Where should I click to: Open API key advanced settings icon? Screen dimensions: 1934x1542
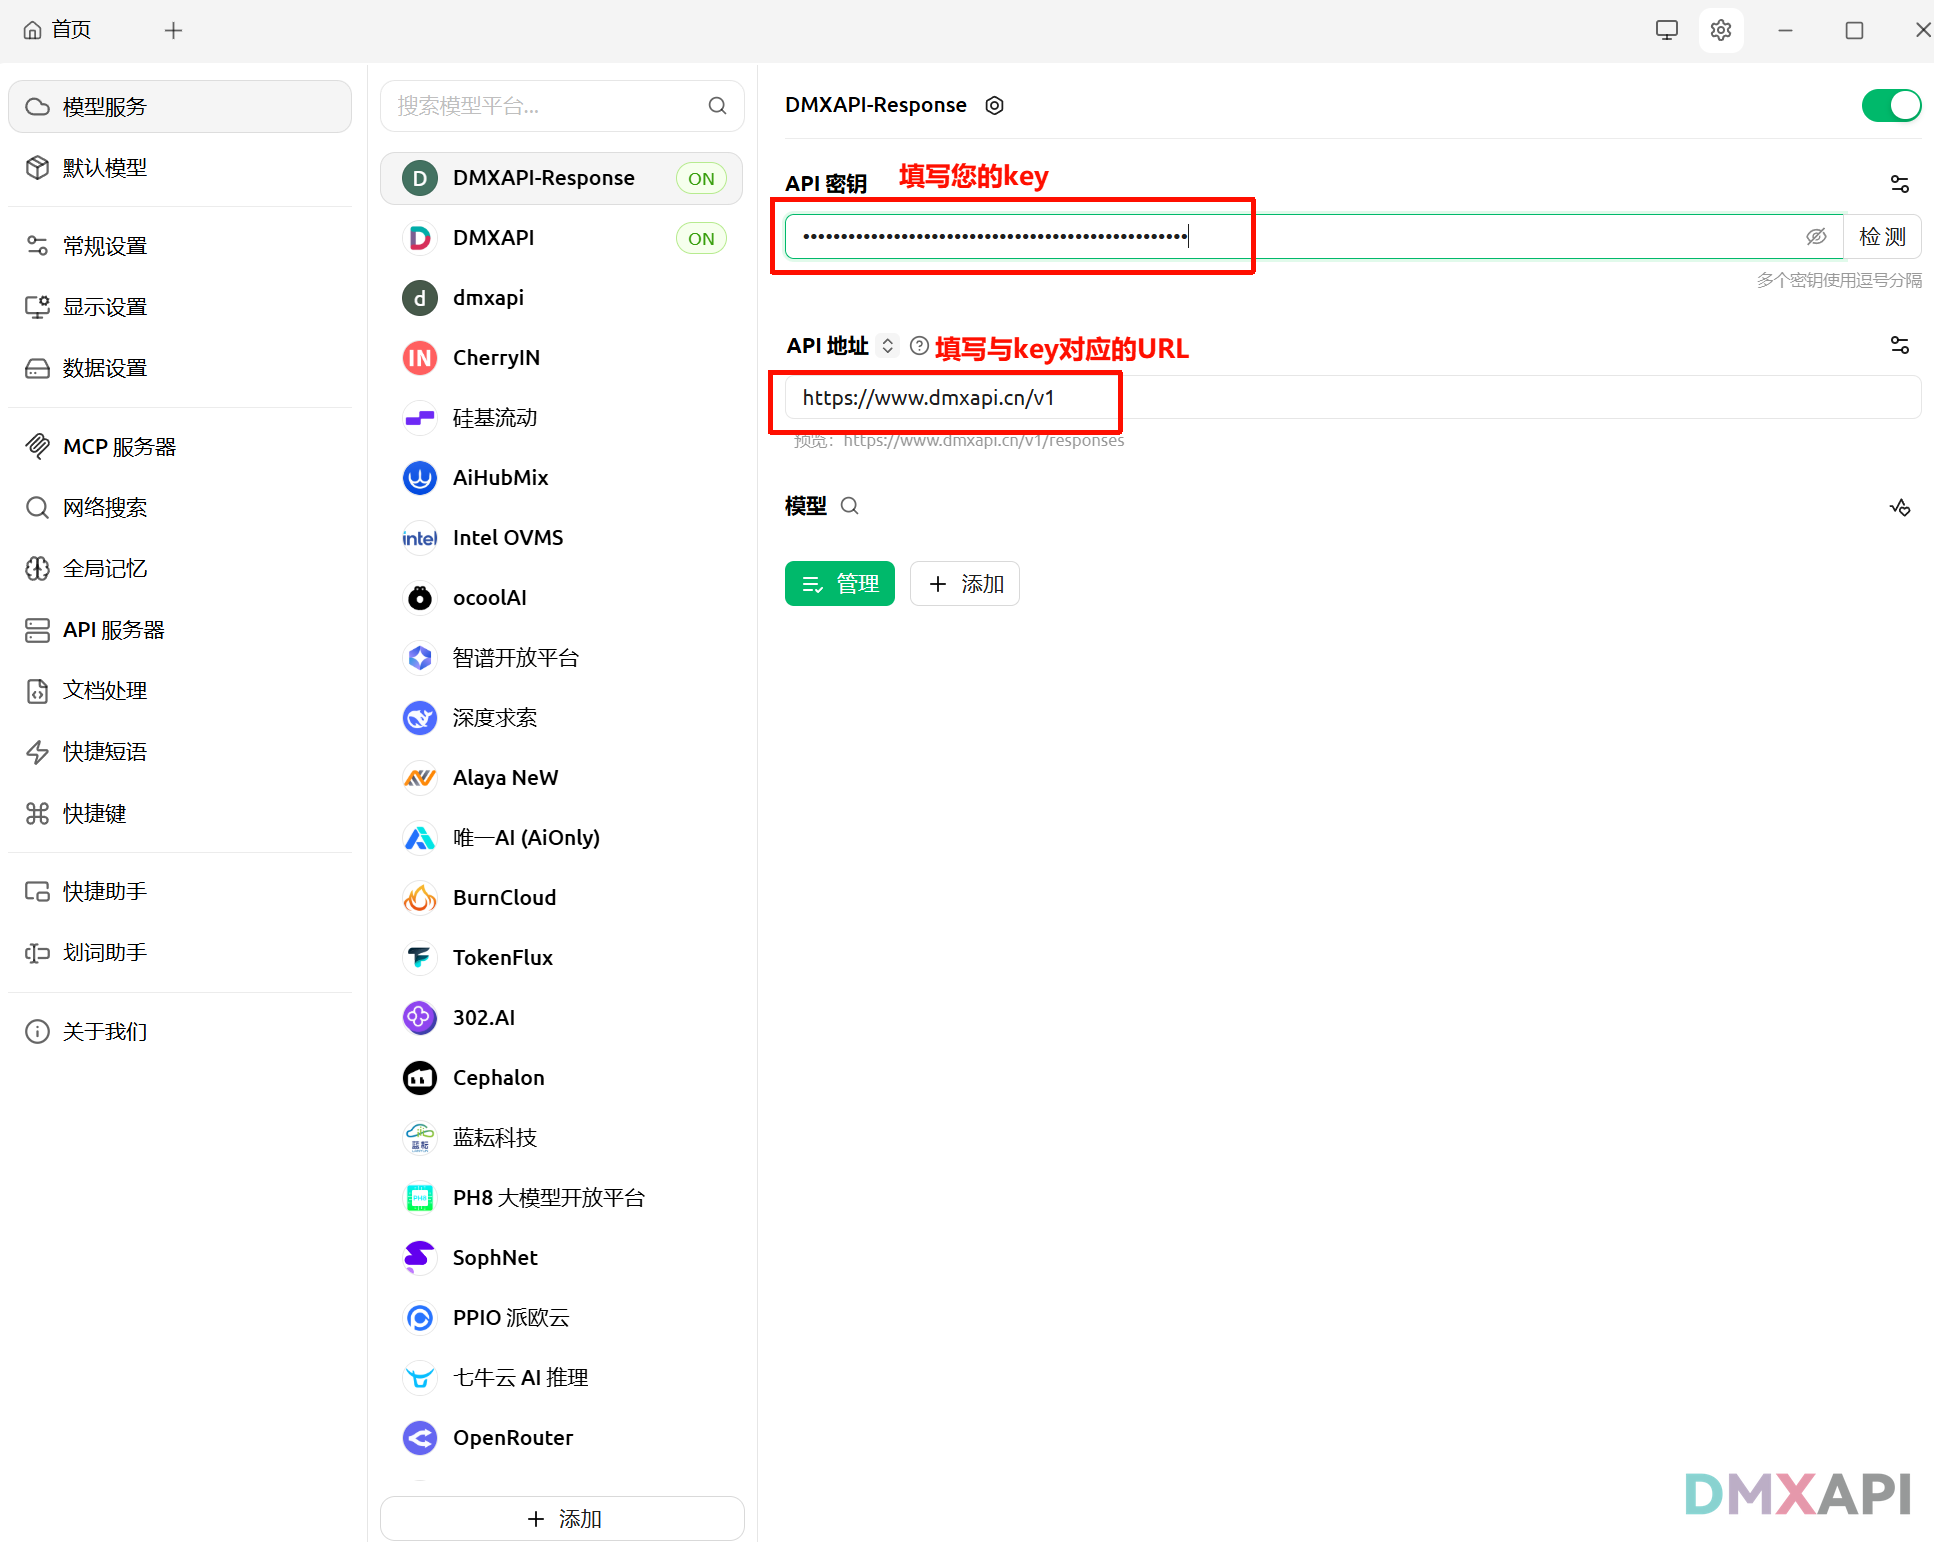[x=1899, y=184]
